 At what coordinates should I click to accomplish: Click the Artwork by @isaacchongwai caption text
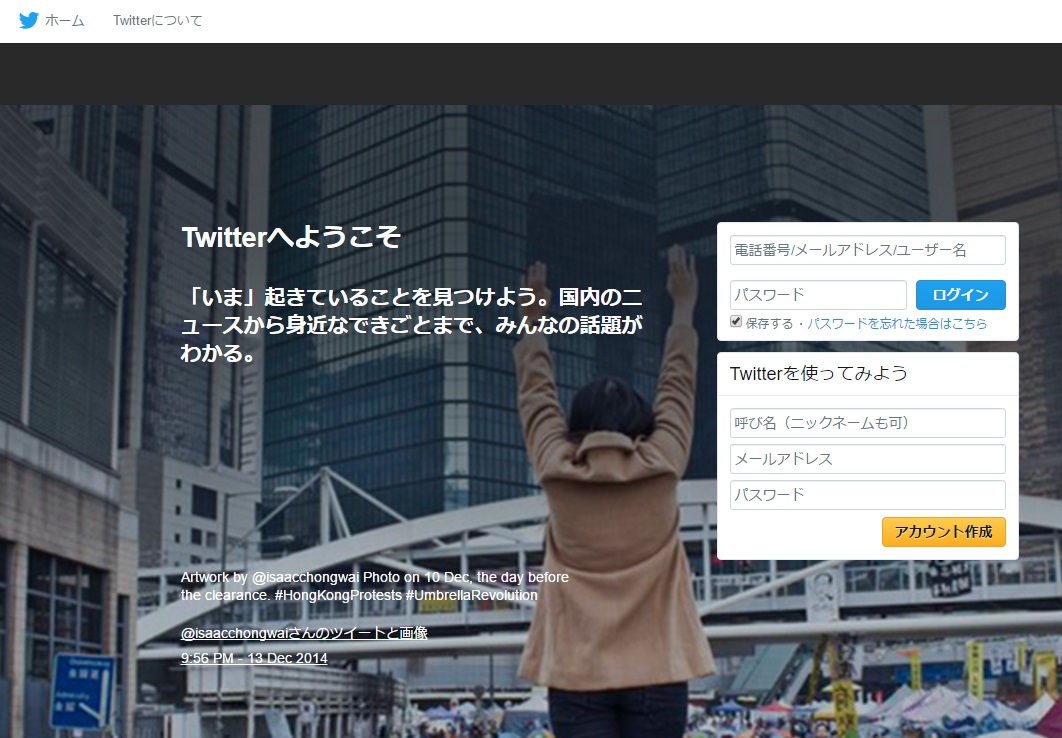(375, 586)
